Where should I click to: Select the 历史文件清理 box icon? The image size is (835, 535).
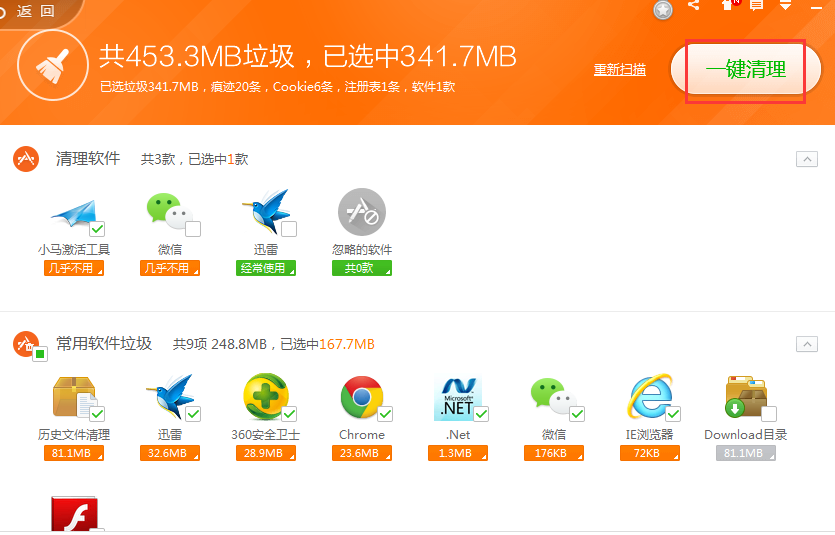pos(74,397)
